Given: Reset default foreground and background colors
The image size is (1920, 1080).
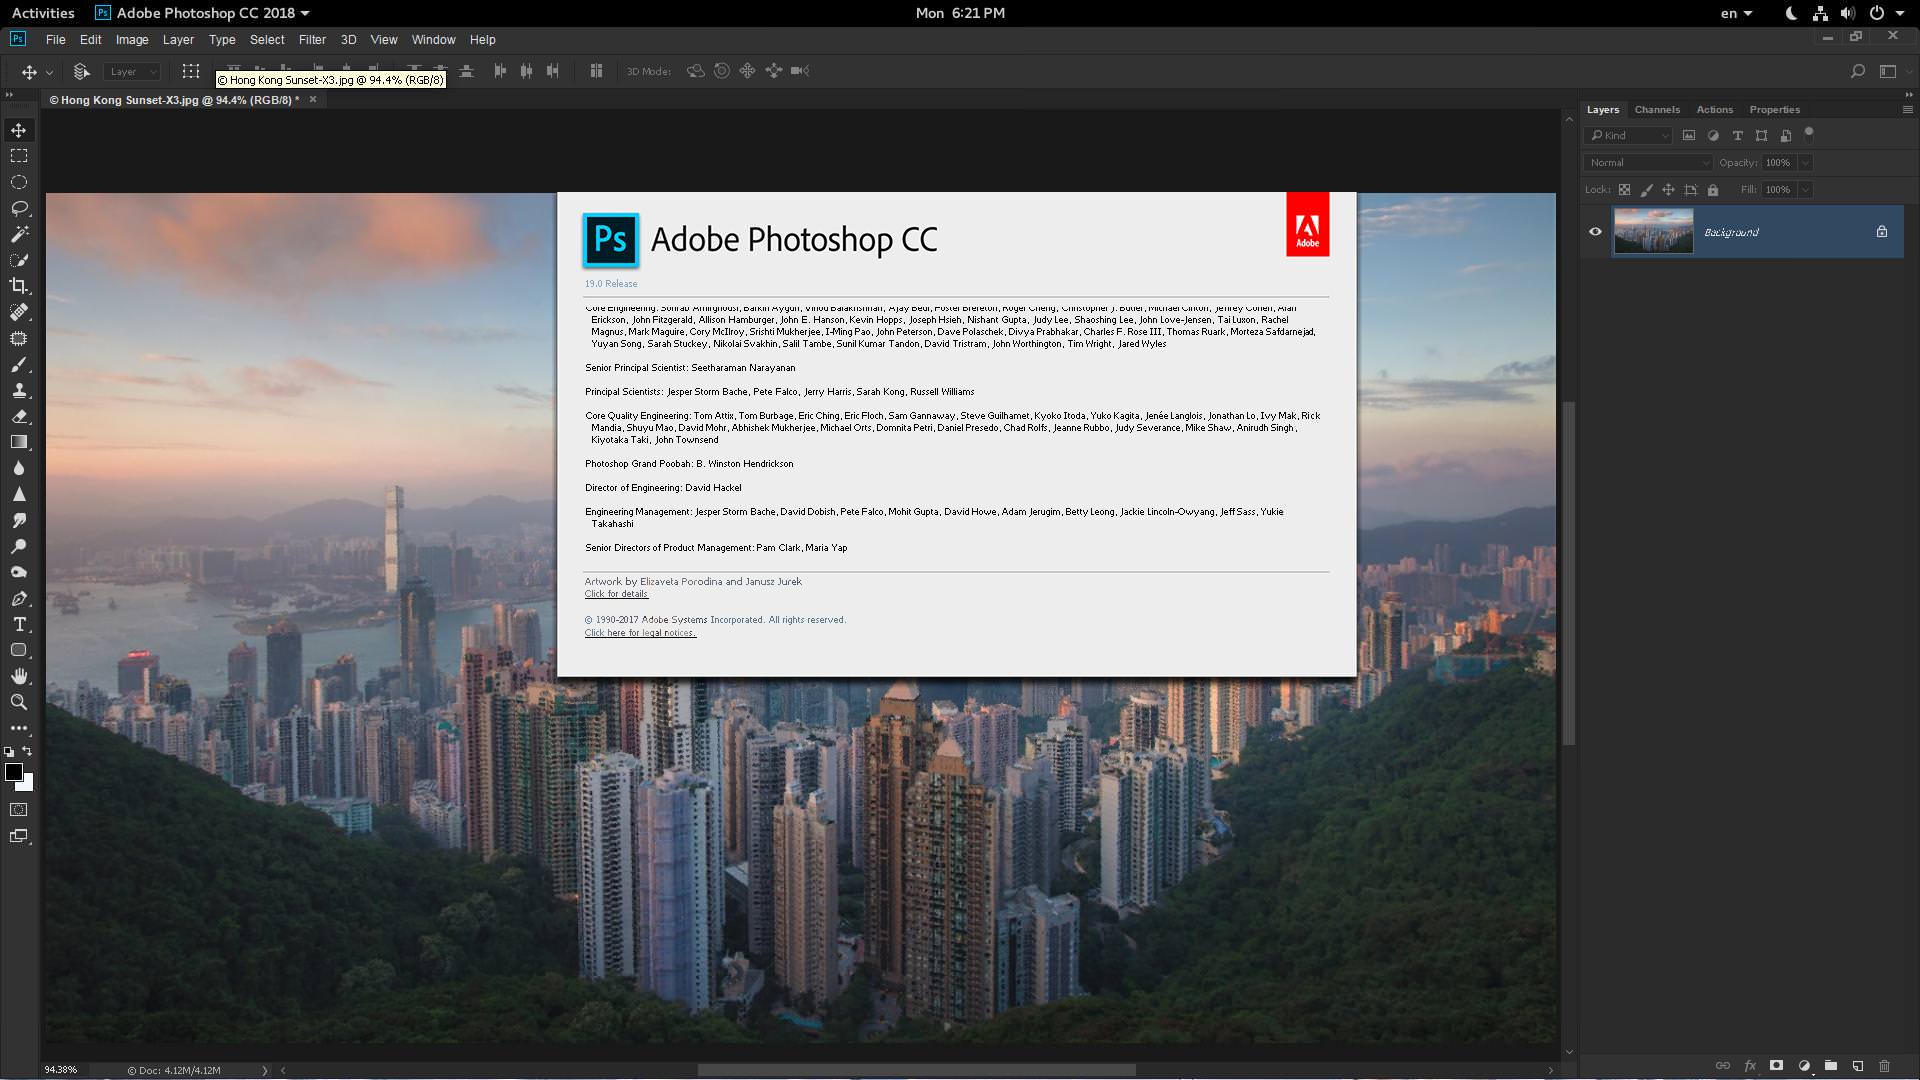Looking at the screenshot, I should pyautogui.click(x=9, y=751).
